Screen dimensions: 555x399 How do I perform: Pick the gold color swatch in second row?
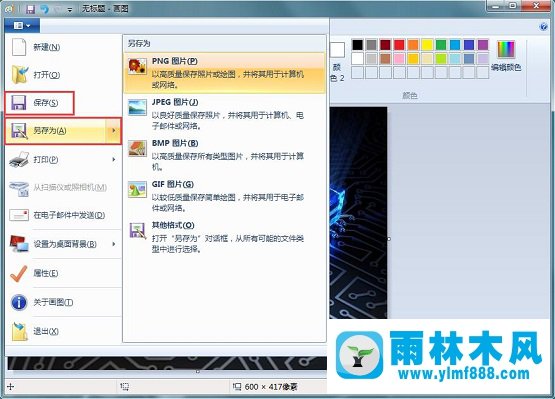pos(413,58)
